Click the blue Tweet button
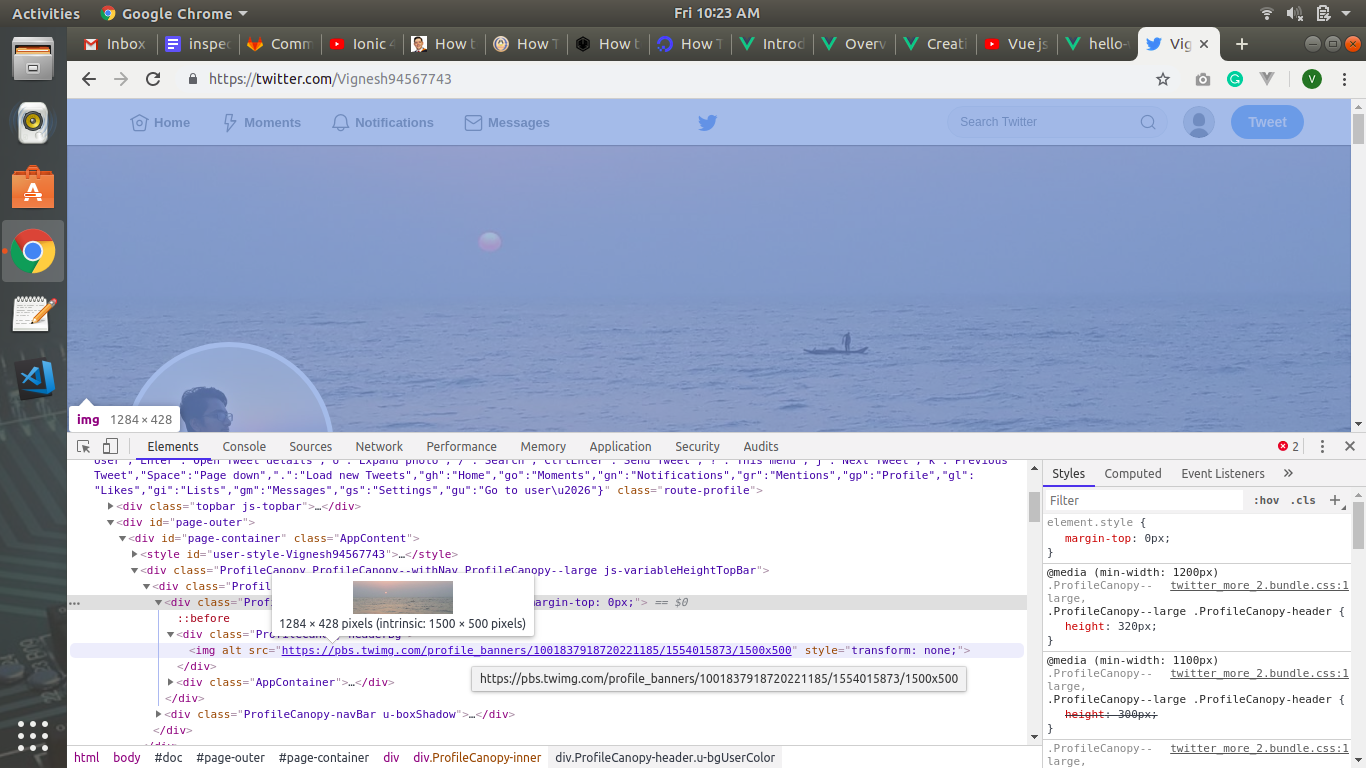1366x768 pixels. point(1267,122)
